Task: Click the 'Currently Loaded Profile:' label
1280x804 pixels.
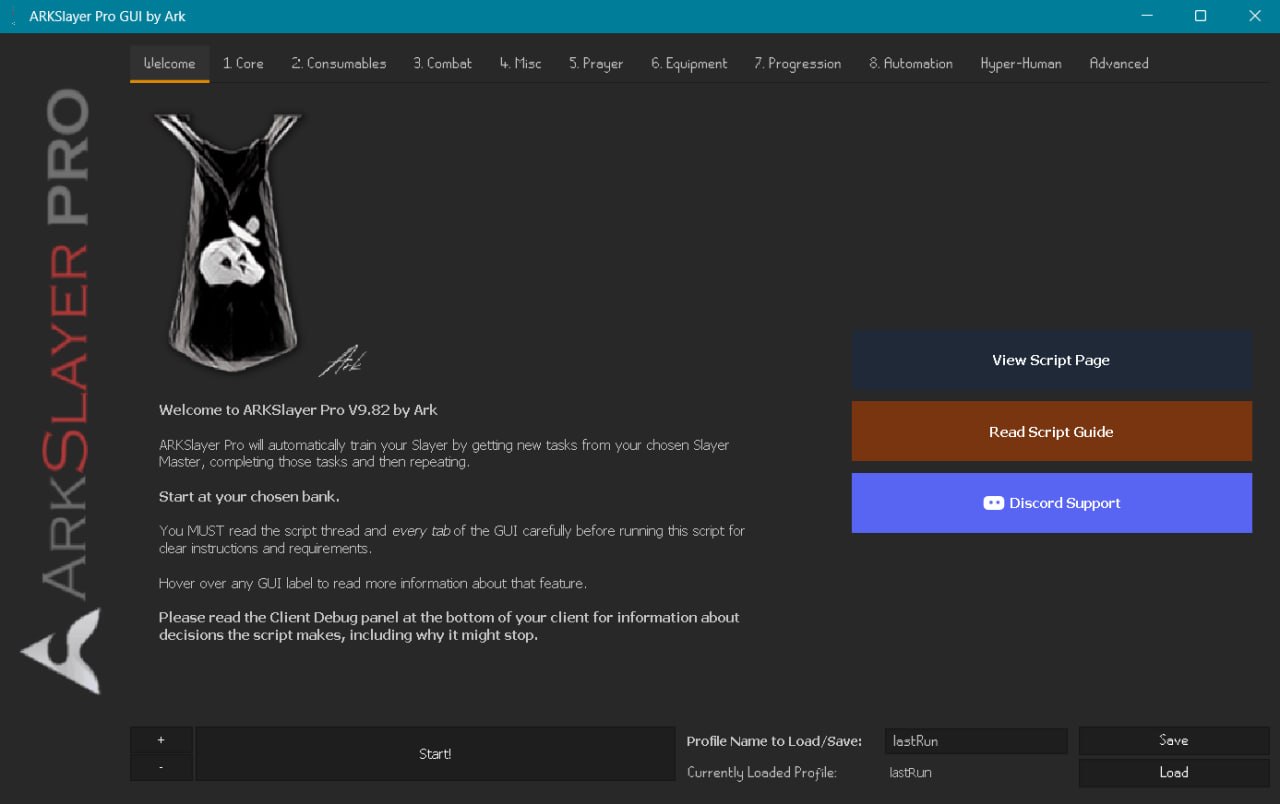Action: 762,773
